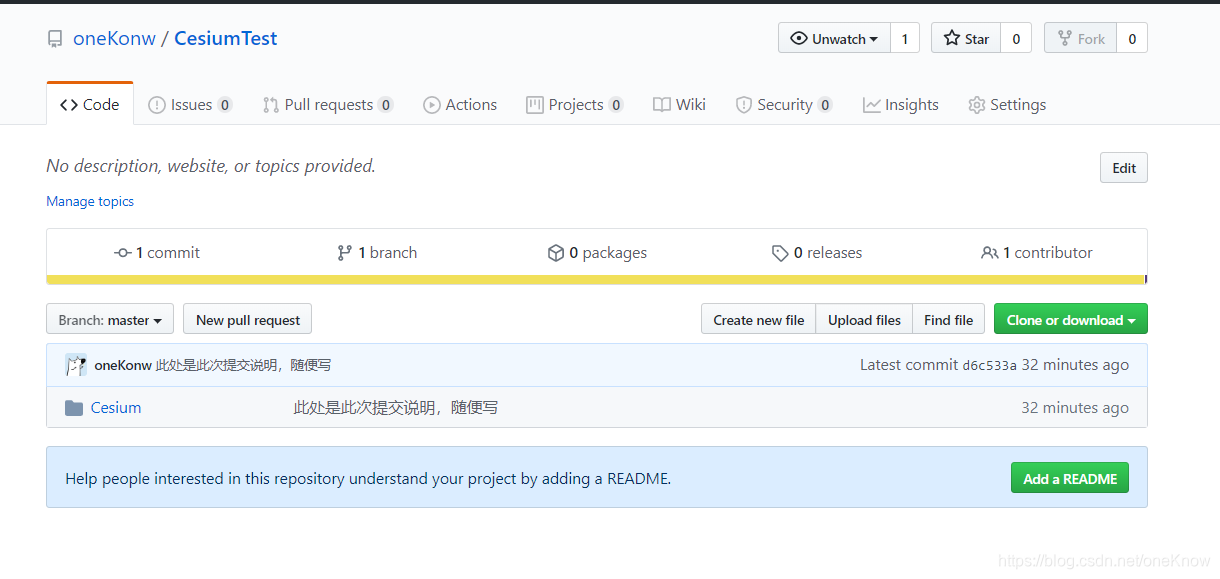Click '32 minutes ago' in the Cesium row
This screenshot has width=1220, height=579.
pyautogui.click(x=1075, y=408)
